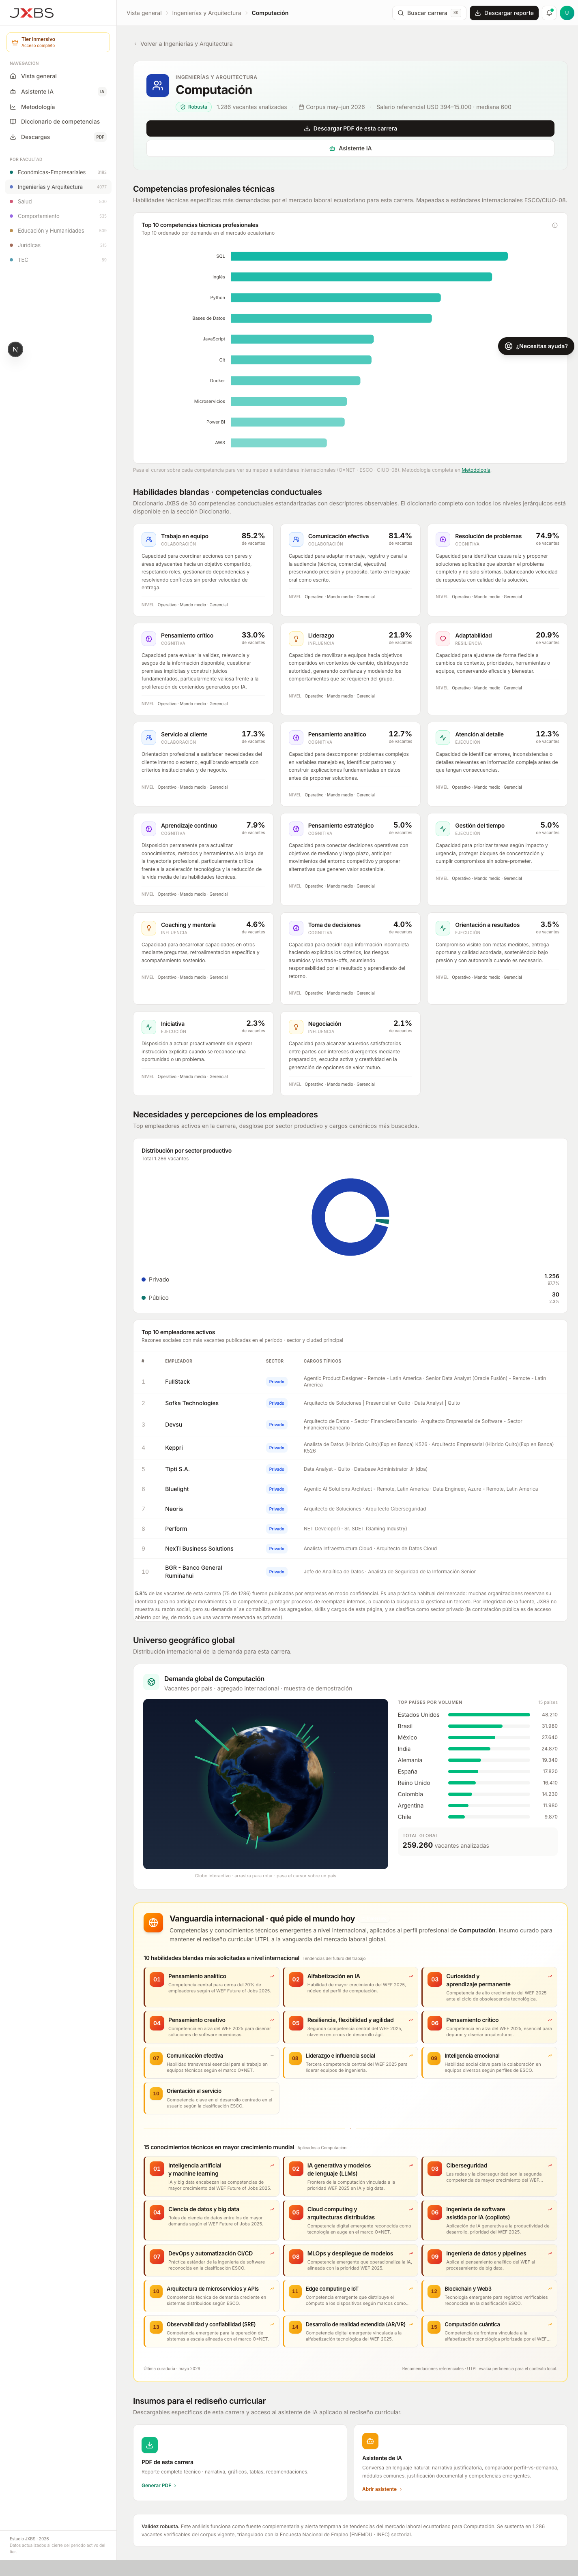
Task: Click the Gestión del tiempo card icon
Action: (x=443, y=828)
